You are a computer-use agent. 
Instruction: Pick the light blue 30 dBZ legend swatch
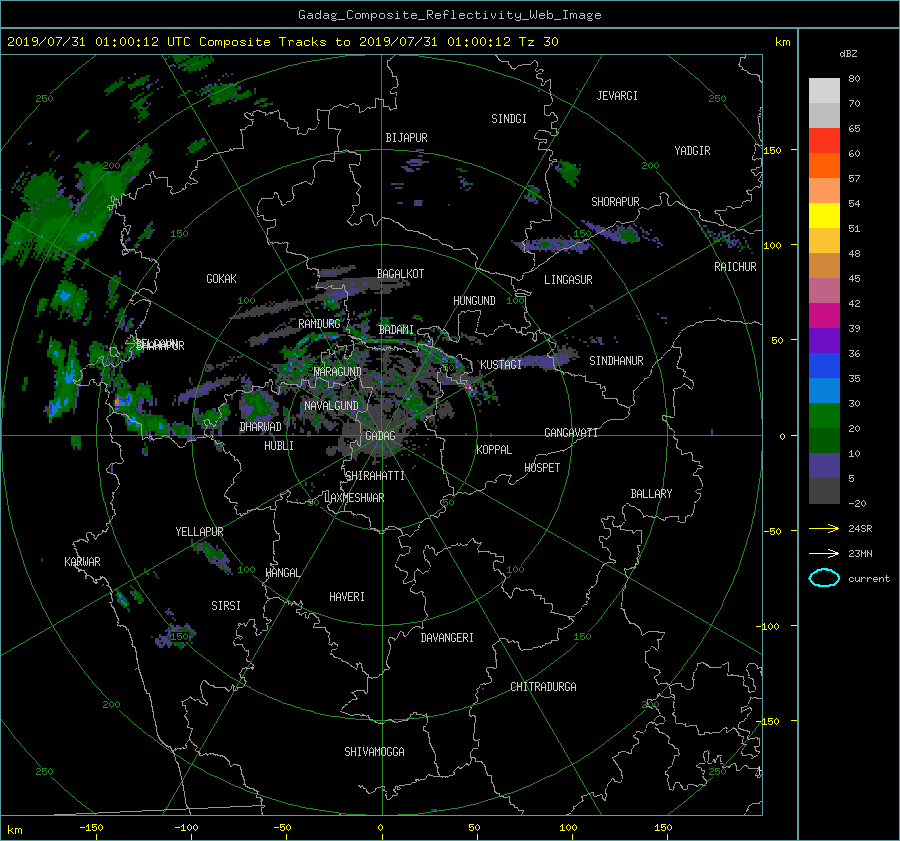click(x=824, y=390)
